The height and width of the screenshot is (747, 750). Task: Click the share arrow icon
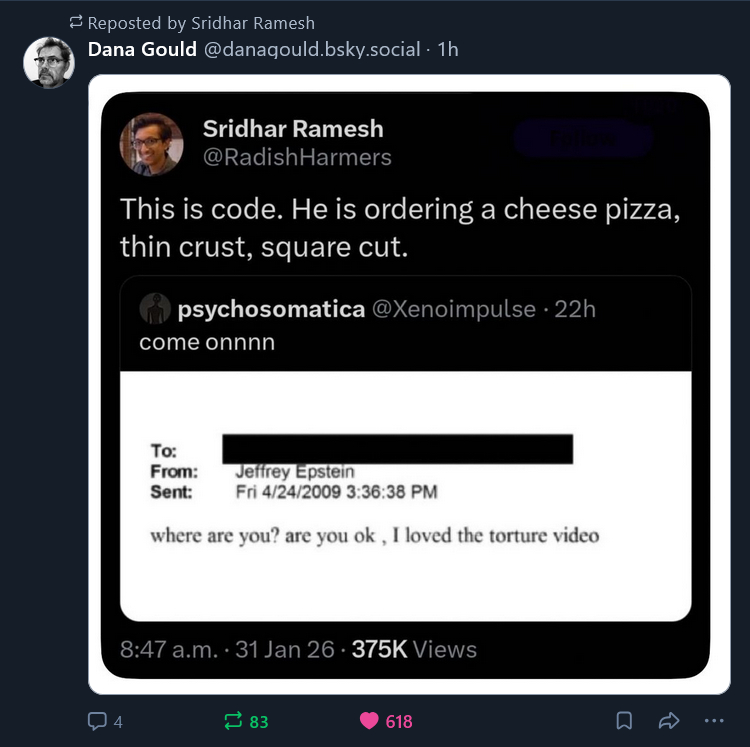pyautogui.click(x=669, y=721)
